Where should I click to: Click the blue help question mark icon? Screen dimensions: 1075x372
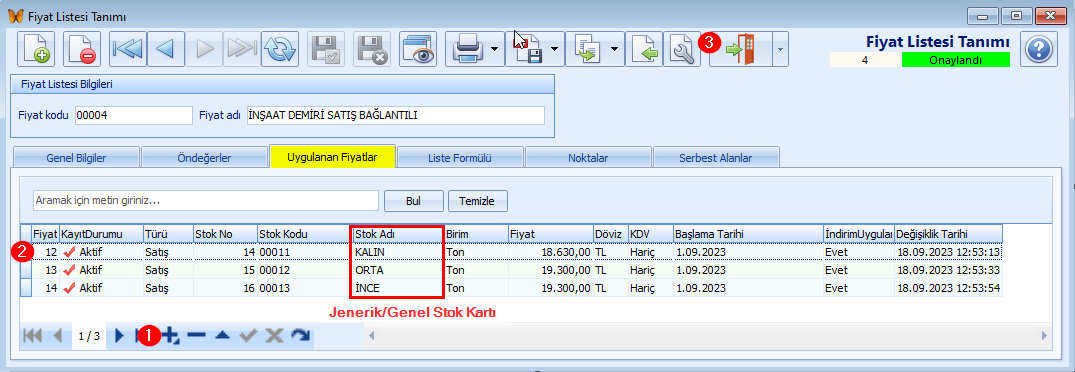tap(1039, 49)
